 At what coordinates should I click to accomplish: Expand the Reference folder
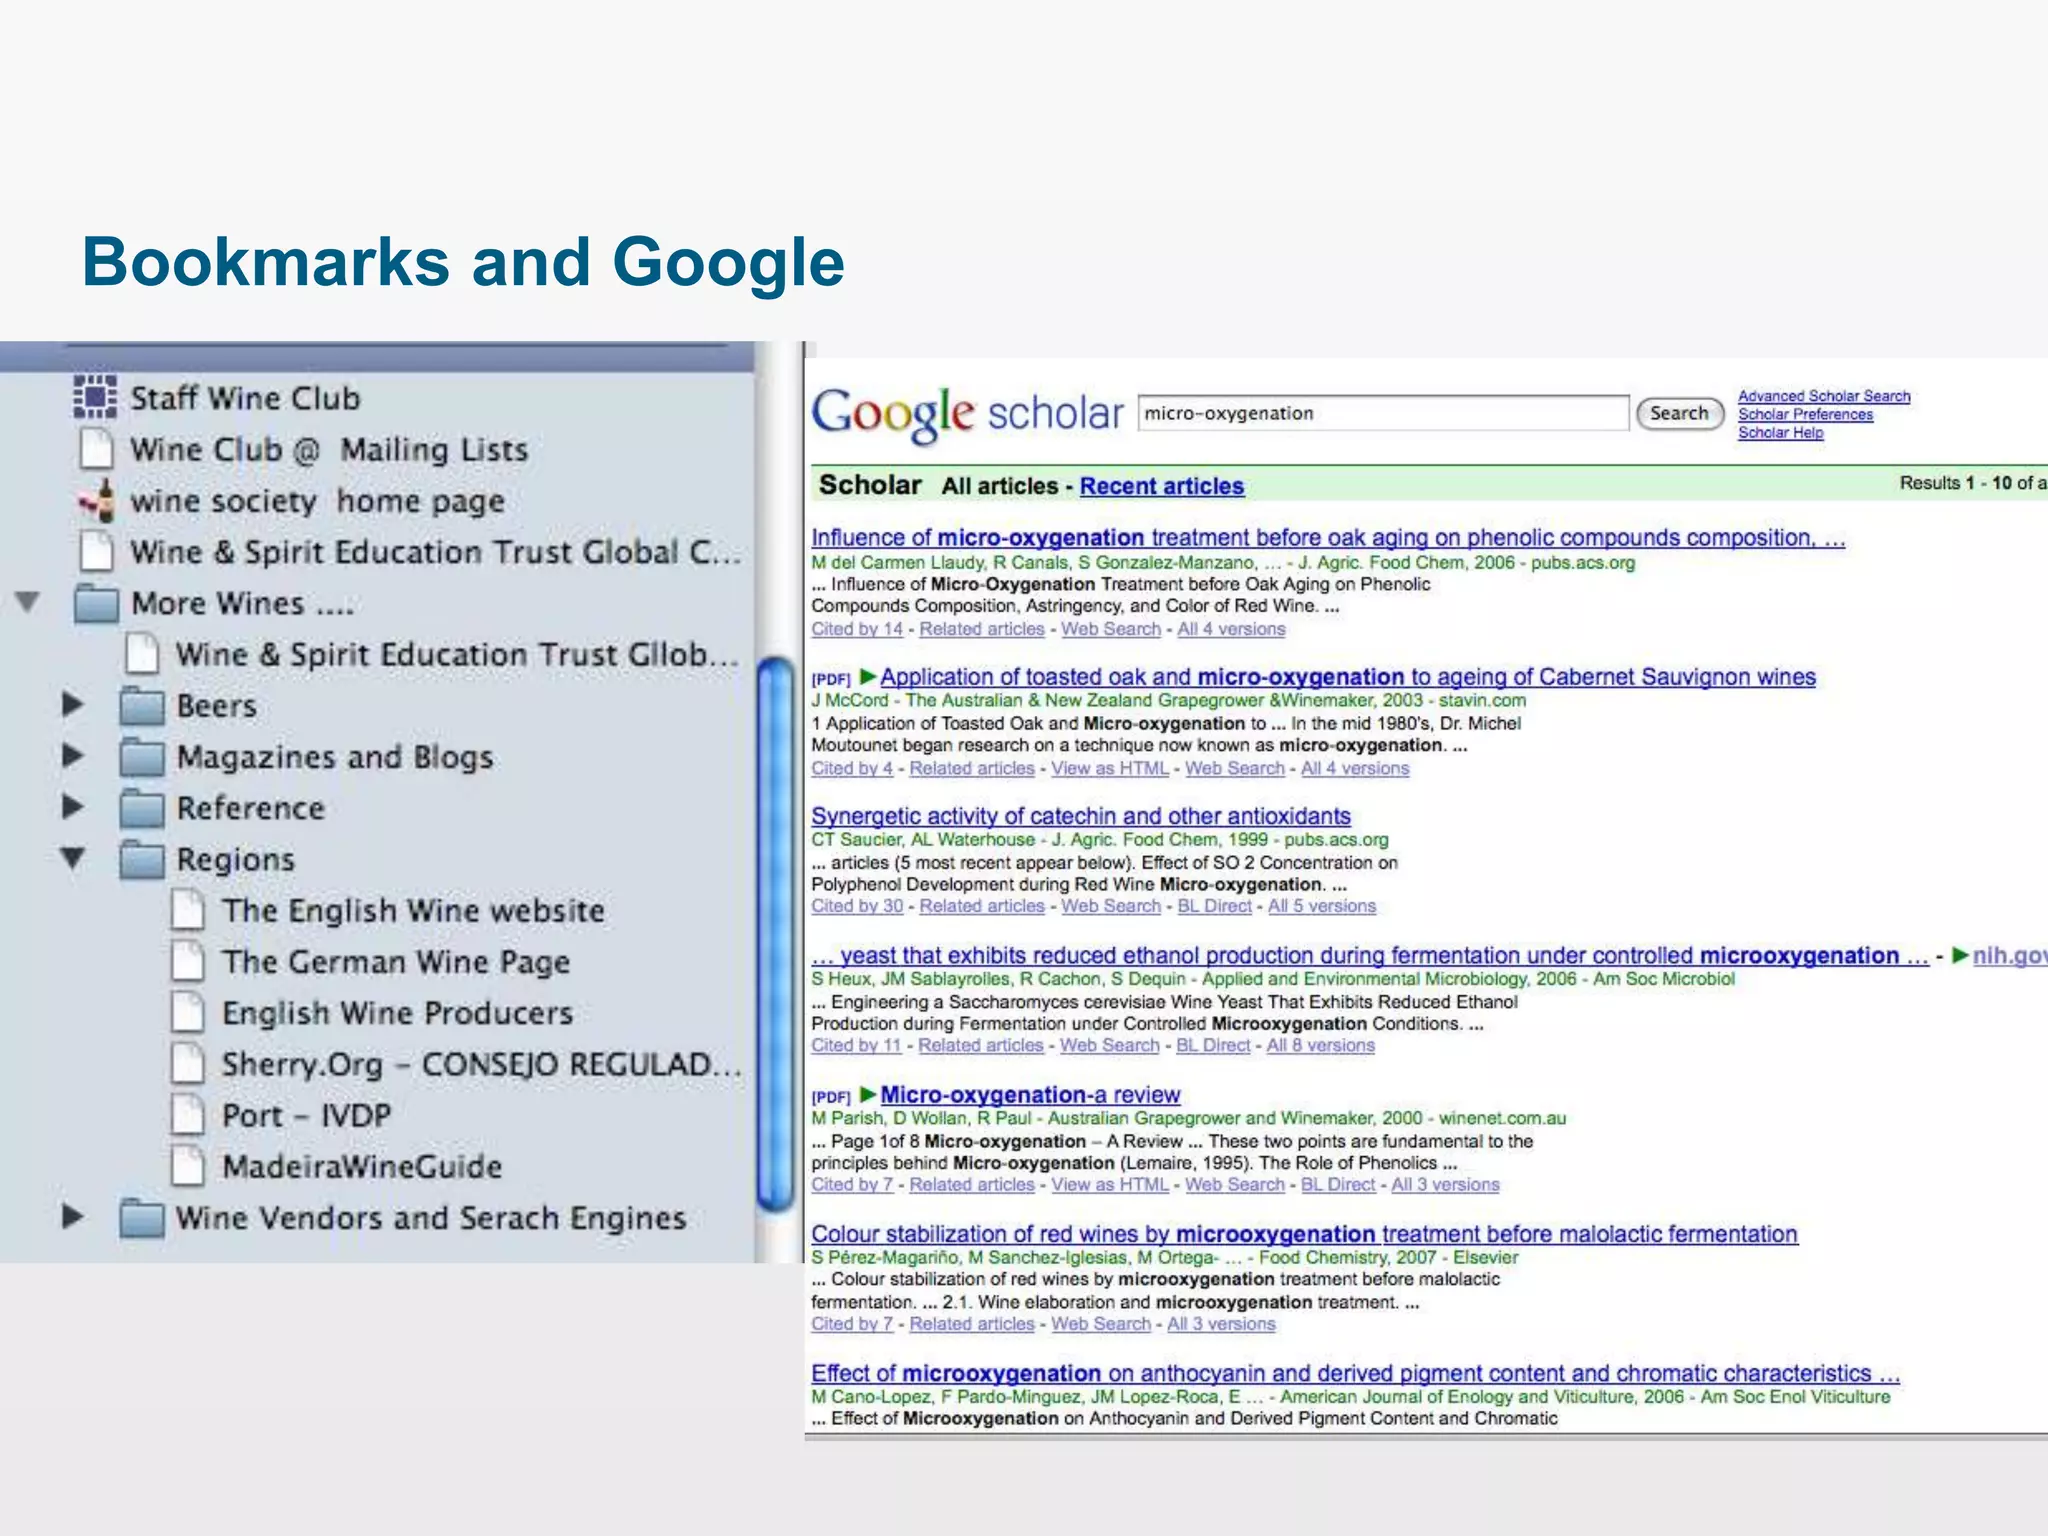(x=72, y=806)
